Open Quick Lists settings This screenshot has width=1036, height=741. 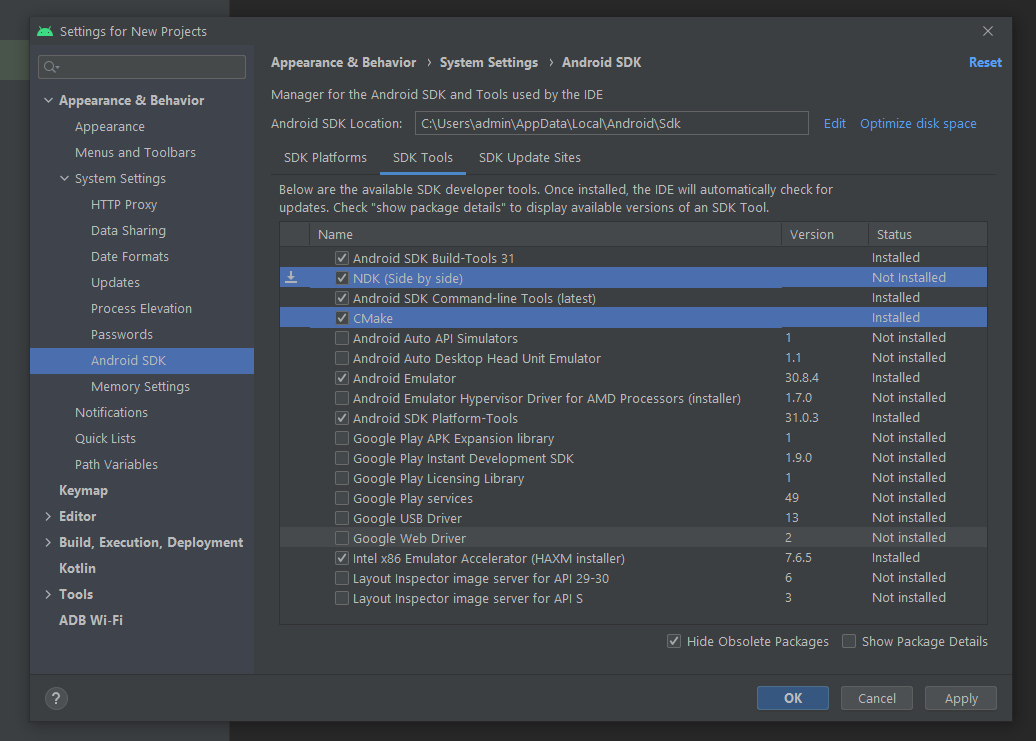[x=105, y=439]
